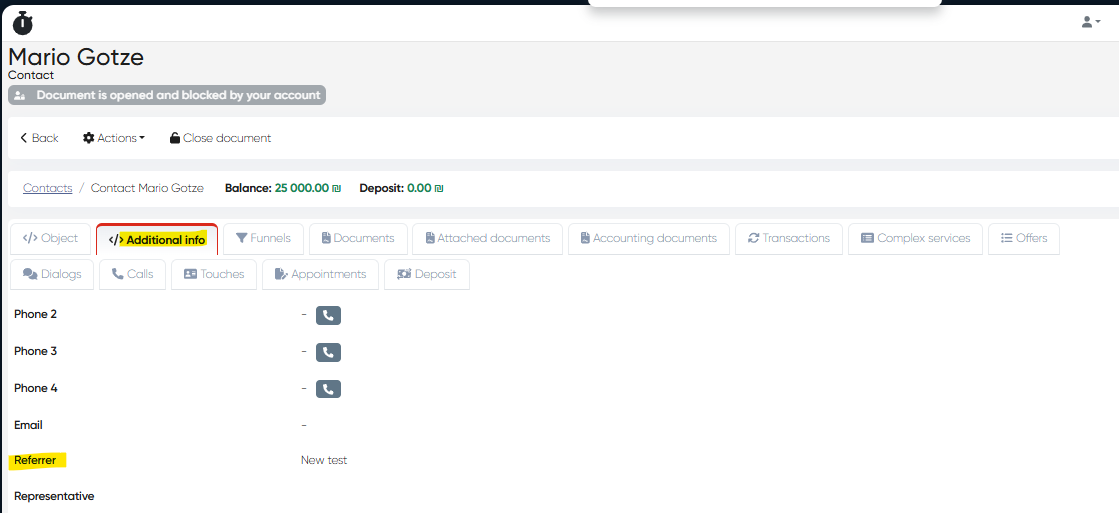Switch to the Object tab
The height and width of the screenshot is (513, 1119).
(x=51, y=239)
